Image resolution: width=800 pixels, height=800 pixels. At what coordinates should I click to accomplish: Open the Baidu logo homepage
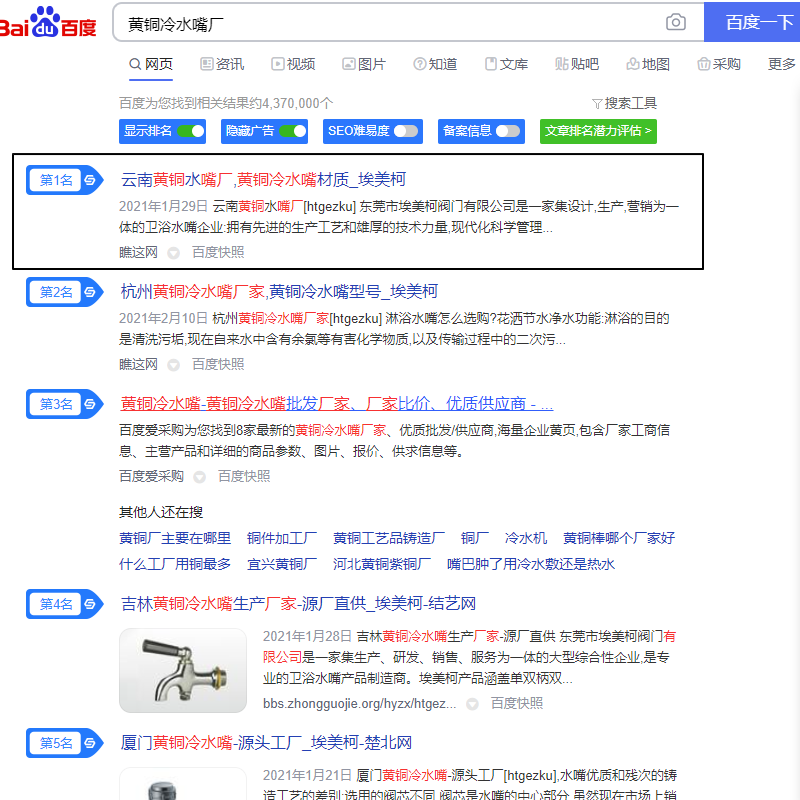(47, 22)
